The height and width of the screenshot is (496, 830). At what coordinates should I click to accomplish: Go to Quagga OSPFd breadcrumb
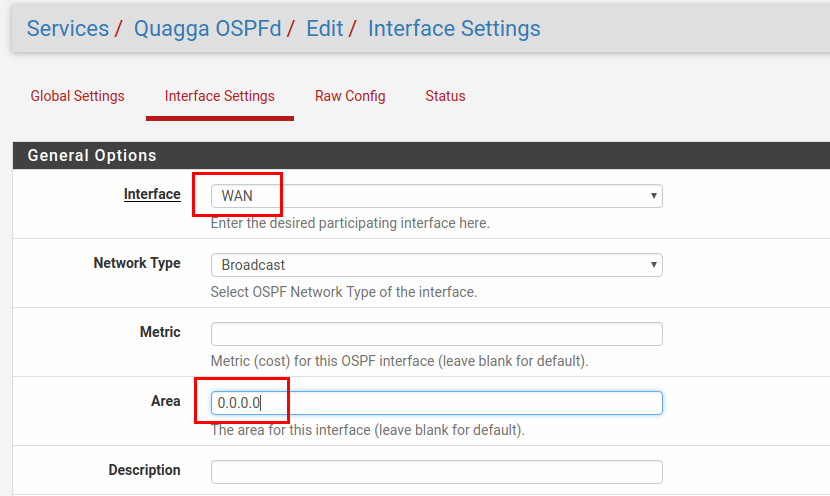tap(208, 29)
